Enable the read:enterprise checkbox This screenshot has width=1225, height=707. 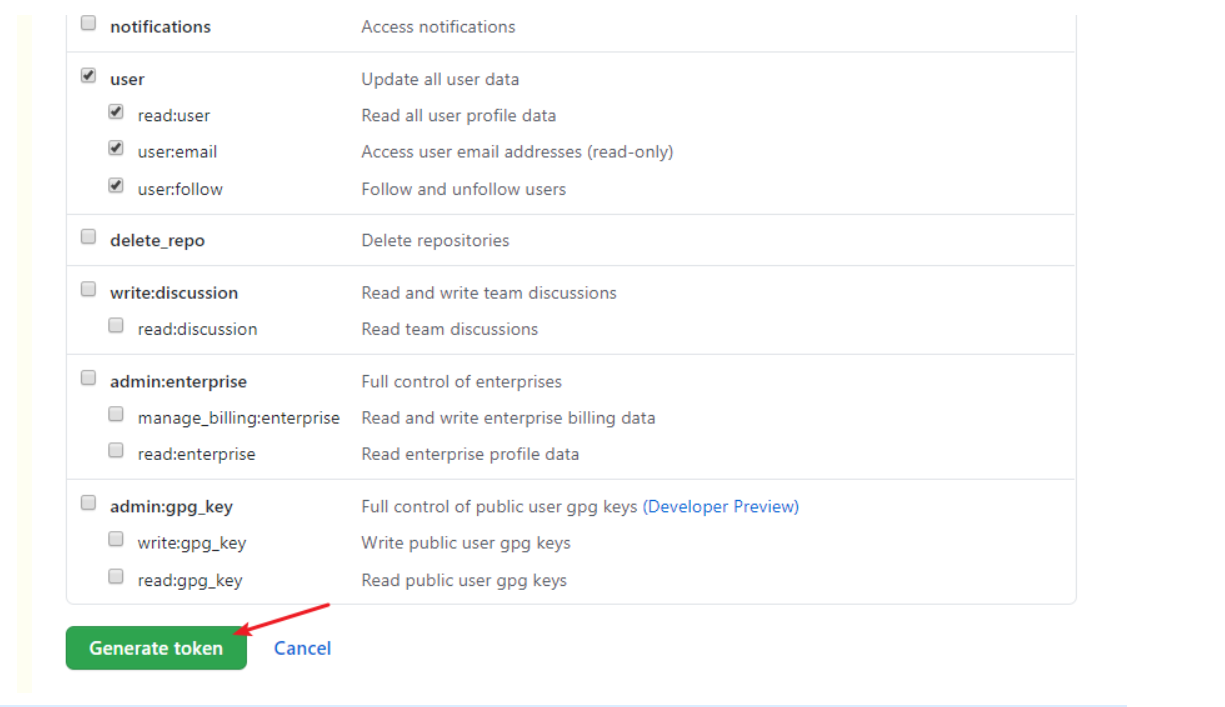(x=116, y=450)
